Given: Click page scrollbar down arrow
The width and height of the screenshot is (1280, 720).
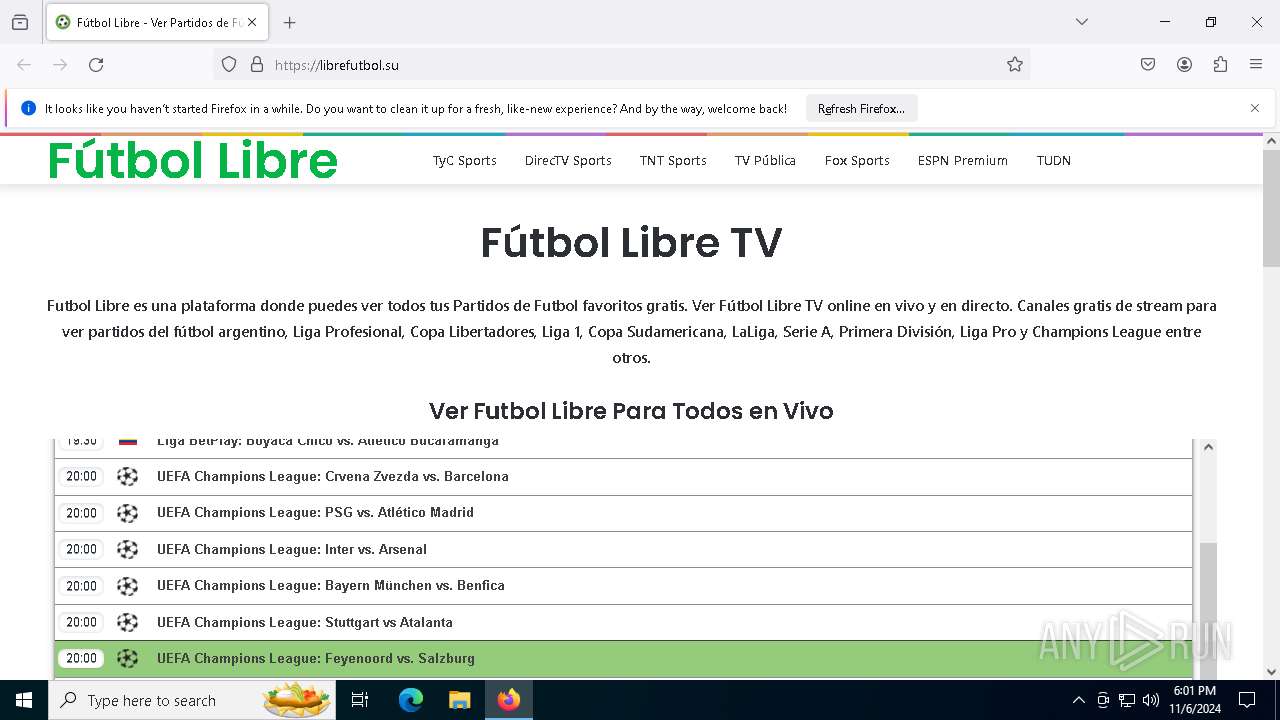Looking at the screenshot, I should (1271, 671).
